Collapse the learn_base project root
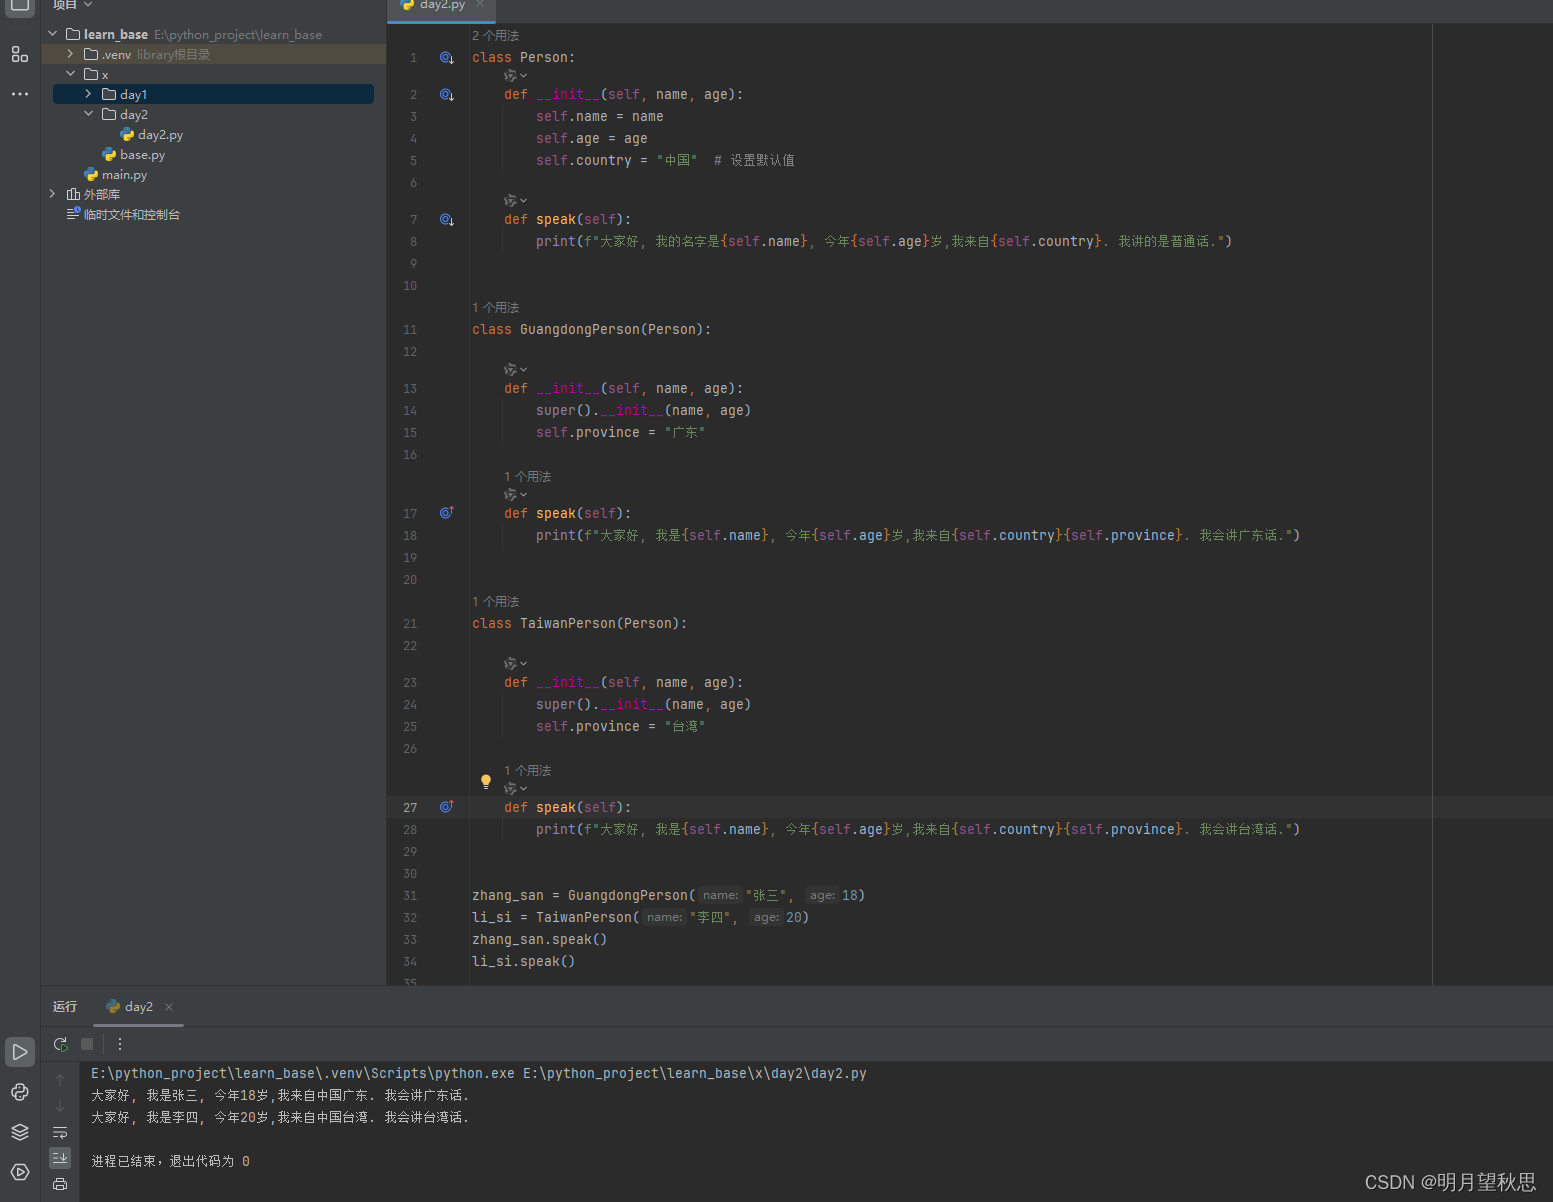The width and height of the screenshot is (1553, 1202). click(53, 34)
